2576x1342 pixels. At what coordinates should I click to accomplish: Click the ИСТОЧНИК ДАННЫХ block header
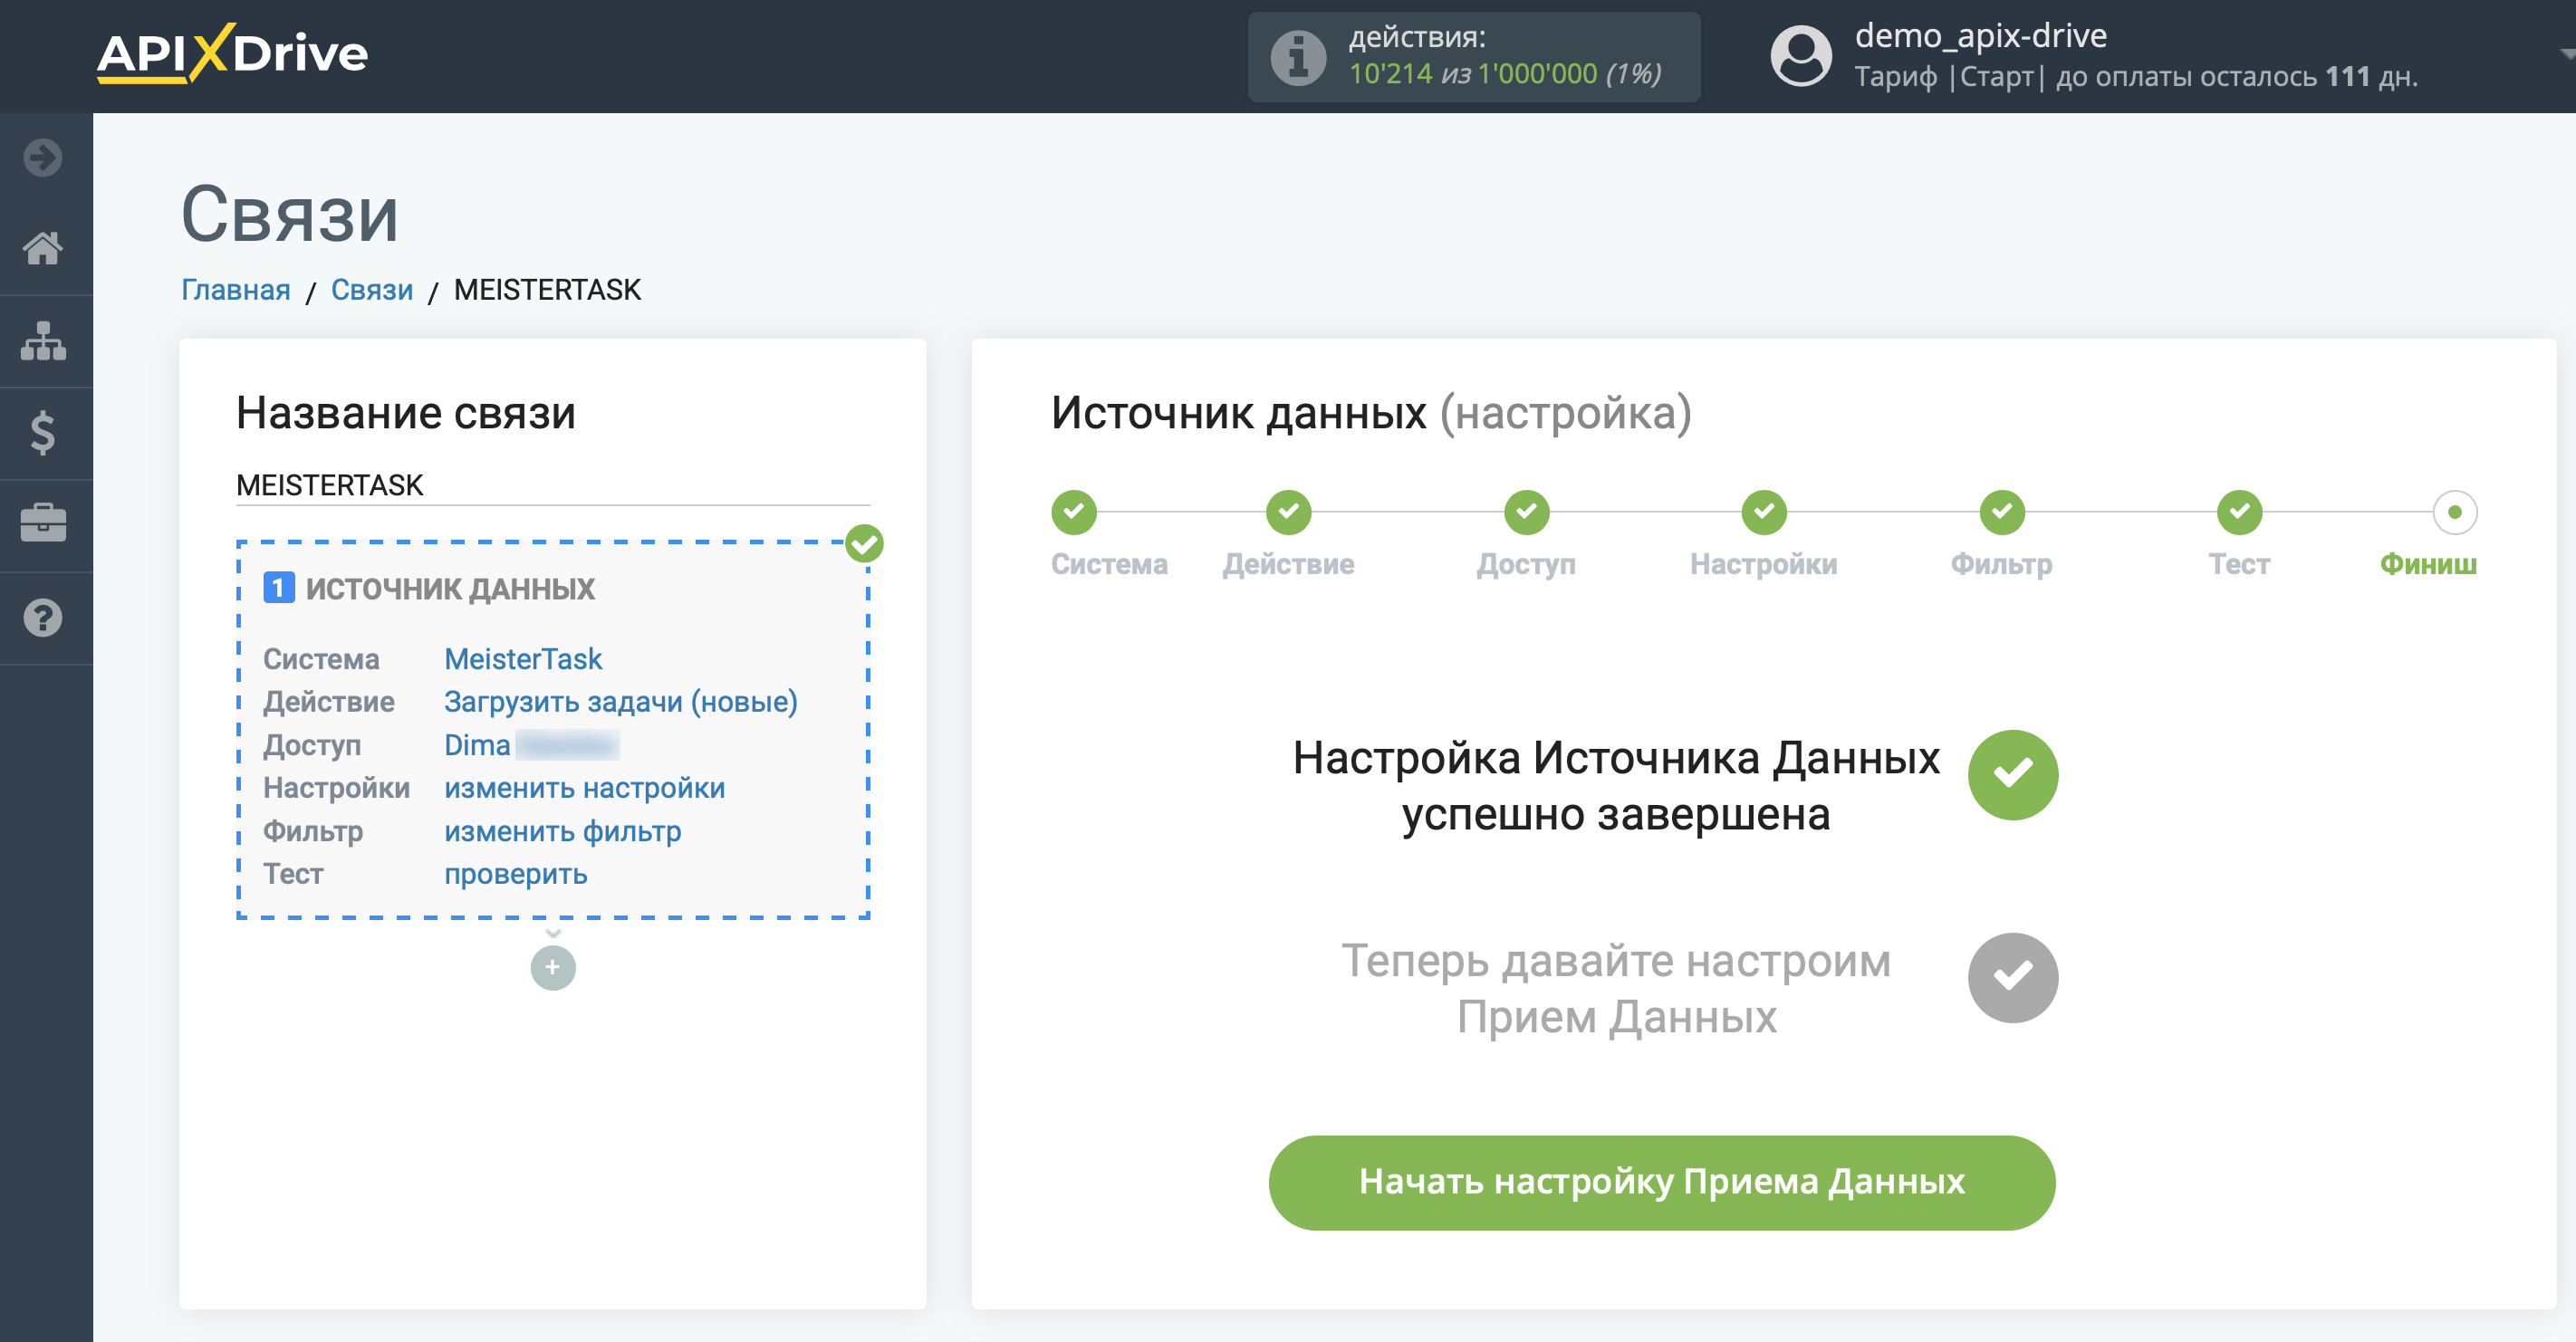point(450,589)
